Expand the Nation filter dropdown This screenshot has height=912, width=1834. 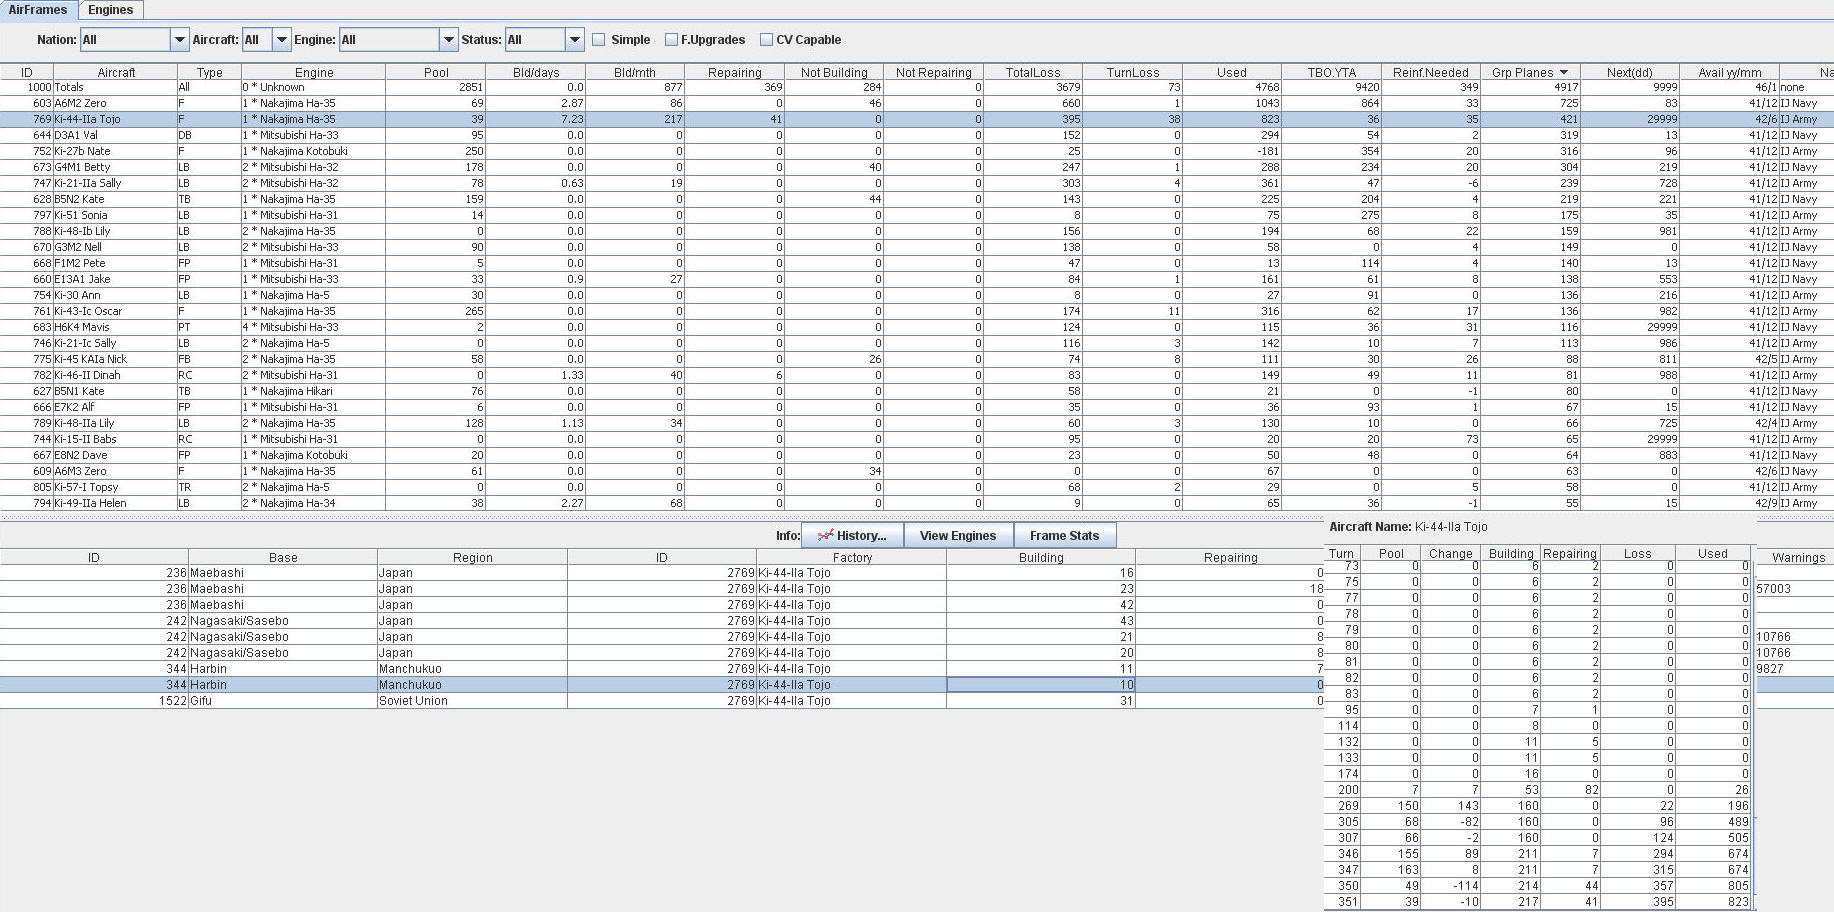pos(179,40)
